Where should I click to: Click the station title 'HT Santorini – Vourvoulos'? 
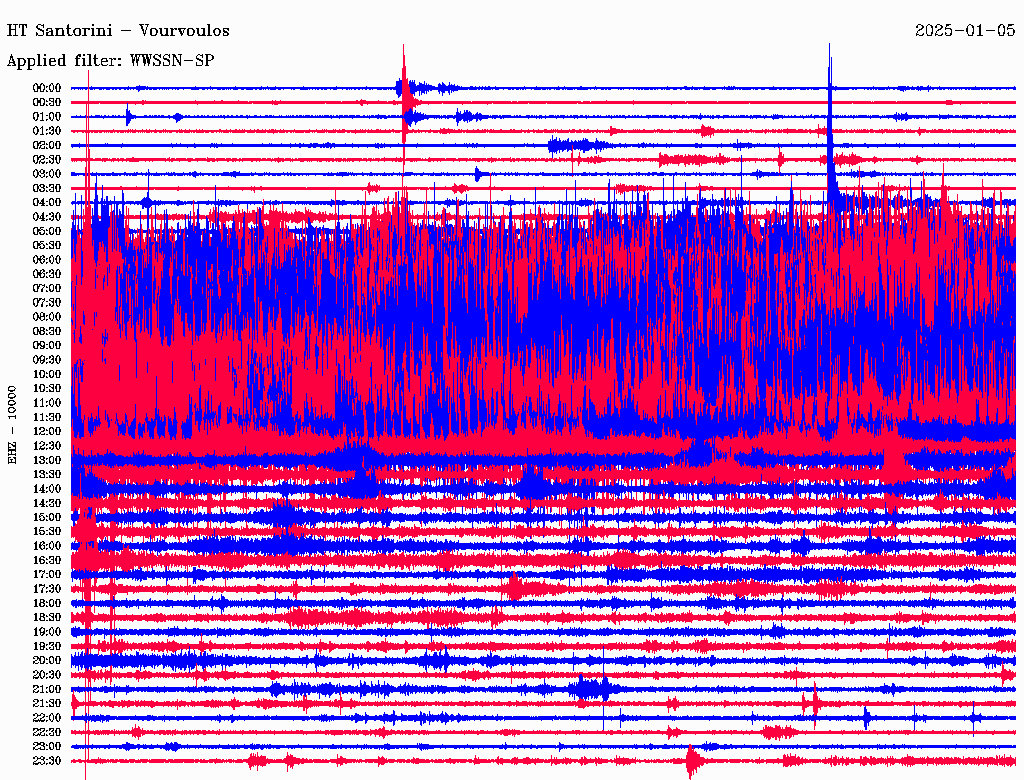click(118, 31)
